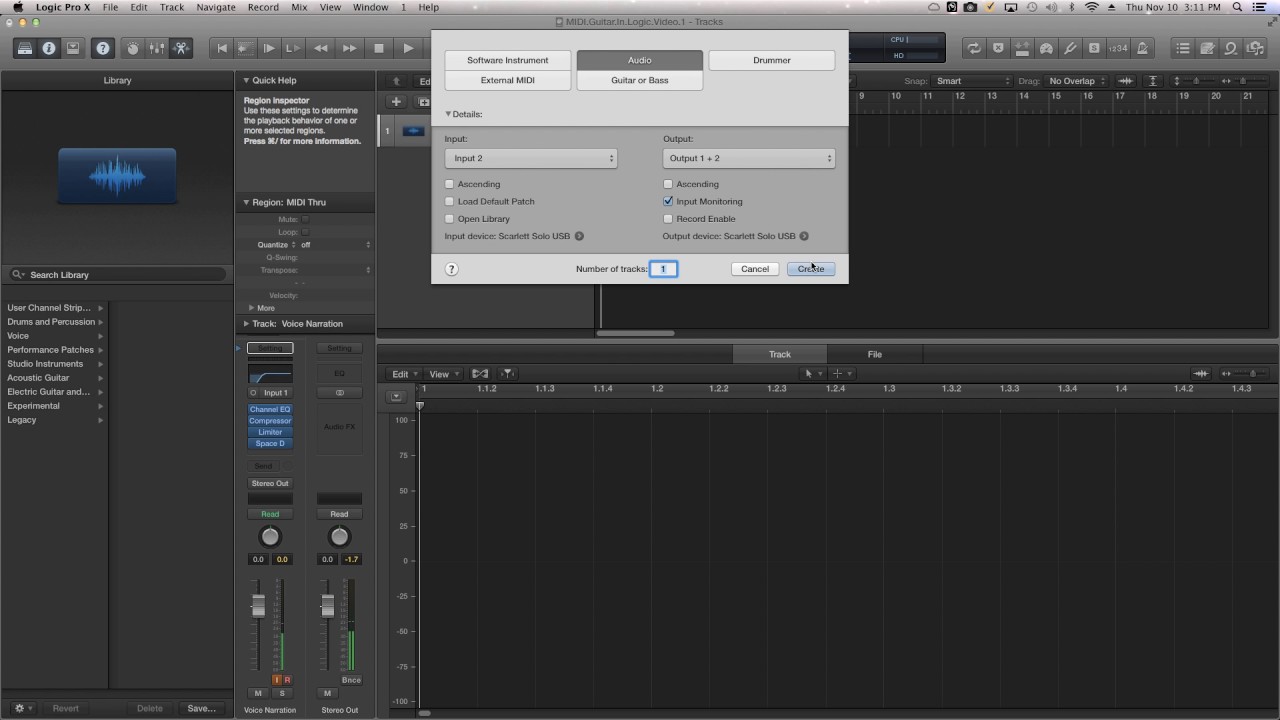Open the Mix menu
This screenshot has width=1280, height=720.
(x=299, y=7)
